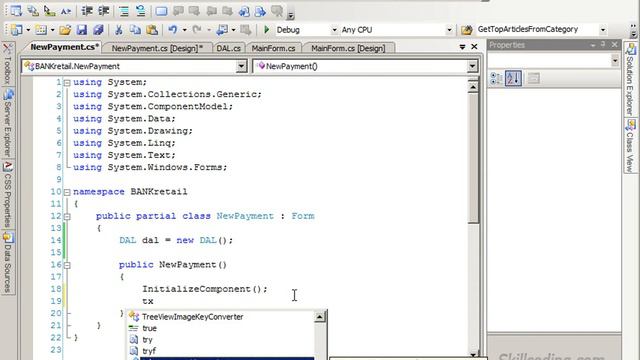Click the Add New Item icon
Image resolution: width=640 pixels, height=360 pixels.
coord(41,30)
